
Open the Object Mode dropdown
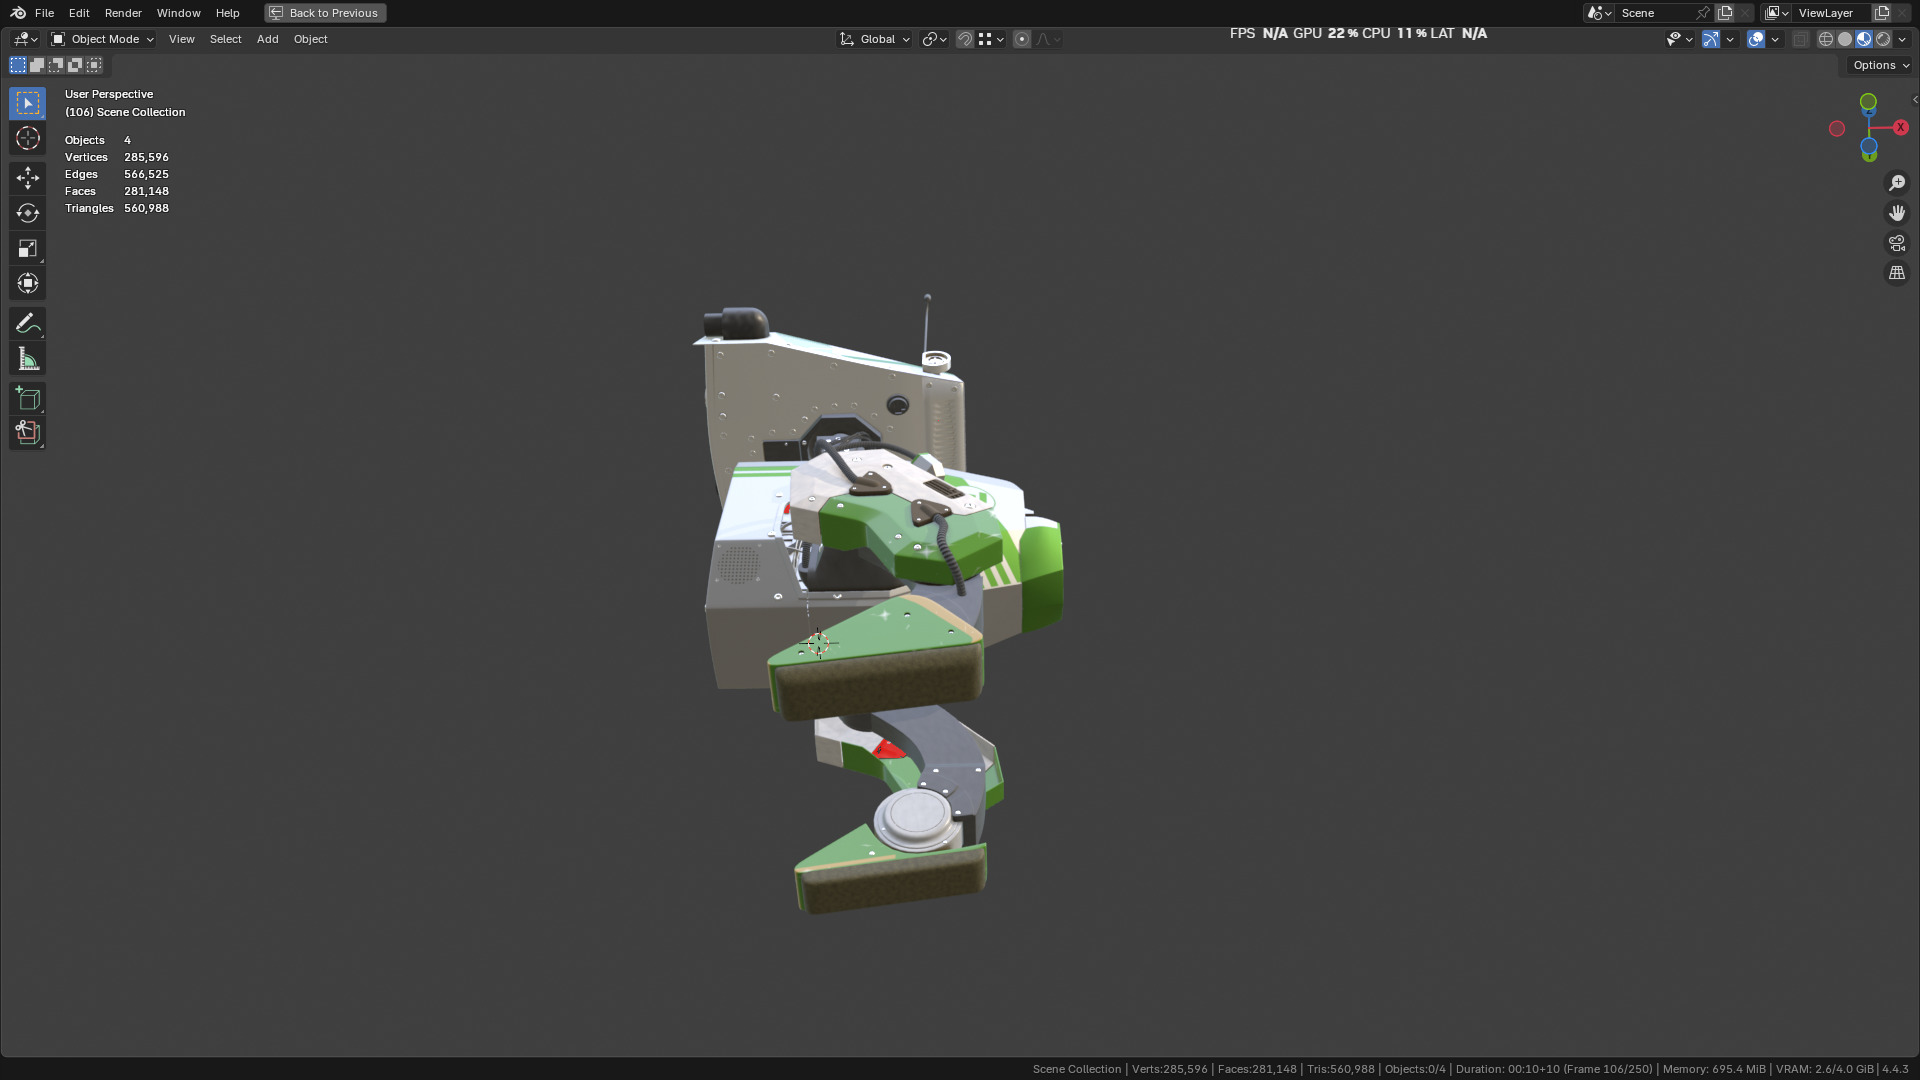pyautogui.click(x=103, y=39)
